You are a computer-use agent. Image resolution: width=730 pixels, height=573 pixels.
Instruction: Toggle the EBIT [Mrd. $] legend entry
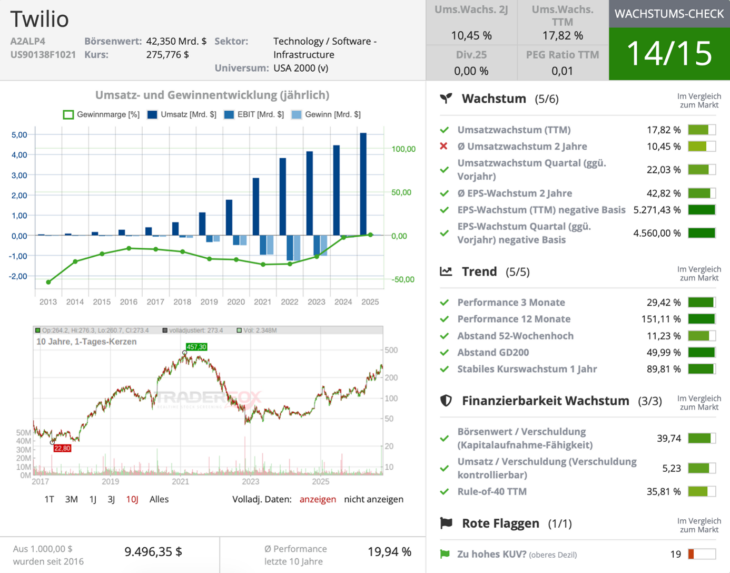tap(254, 115)
